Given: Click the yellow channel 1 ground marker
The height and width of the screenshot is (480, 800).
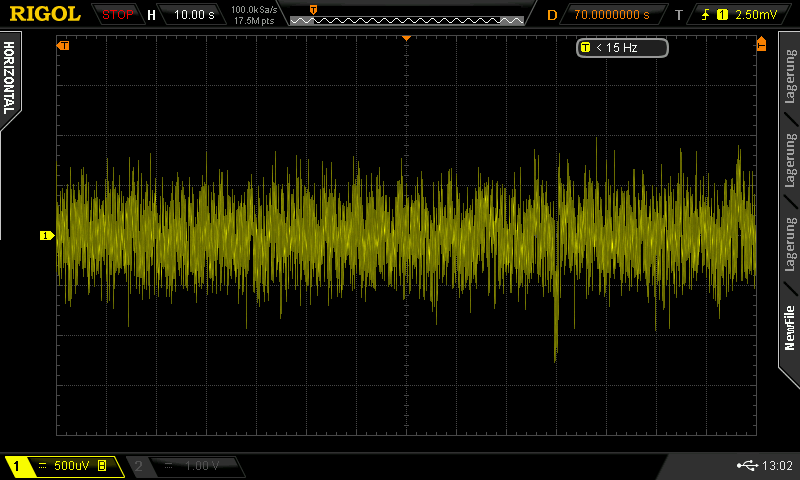Looking at the screenshot, I should 47,236.
